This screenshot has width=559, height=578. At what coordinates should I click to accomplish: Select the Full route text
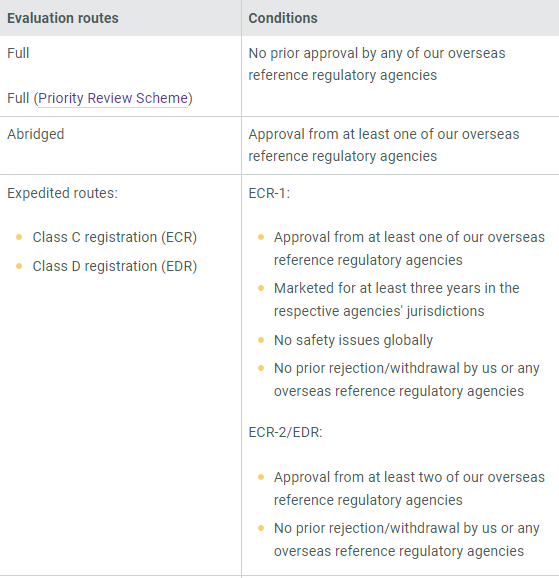[x=18, y=53]
